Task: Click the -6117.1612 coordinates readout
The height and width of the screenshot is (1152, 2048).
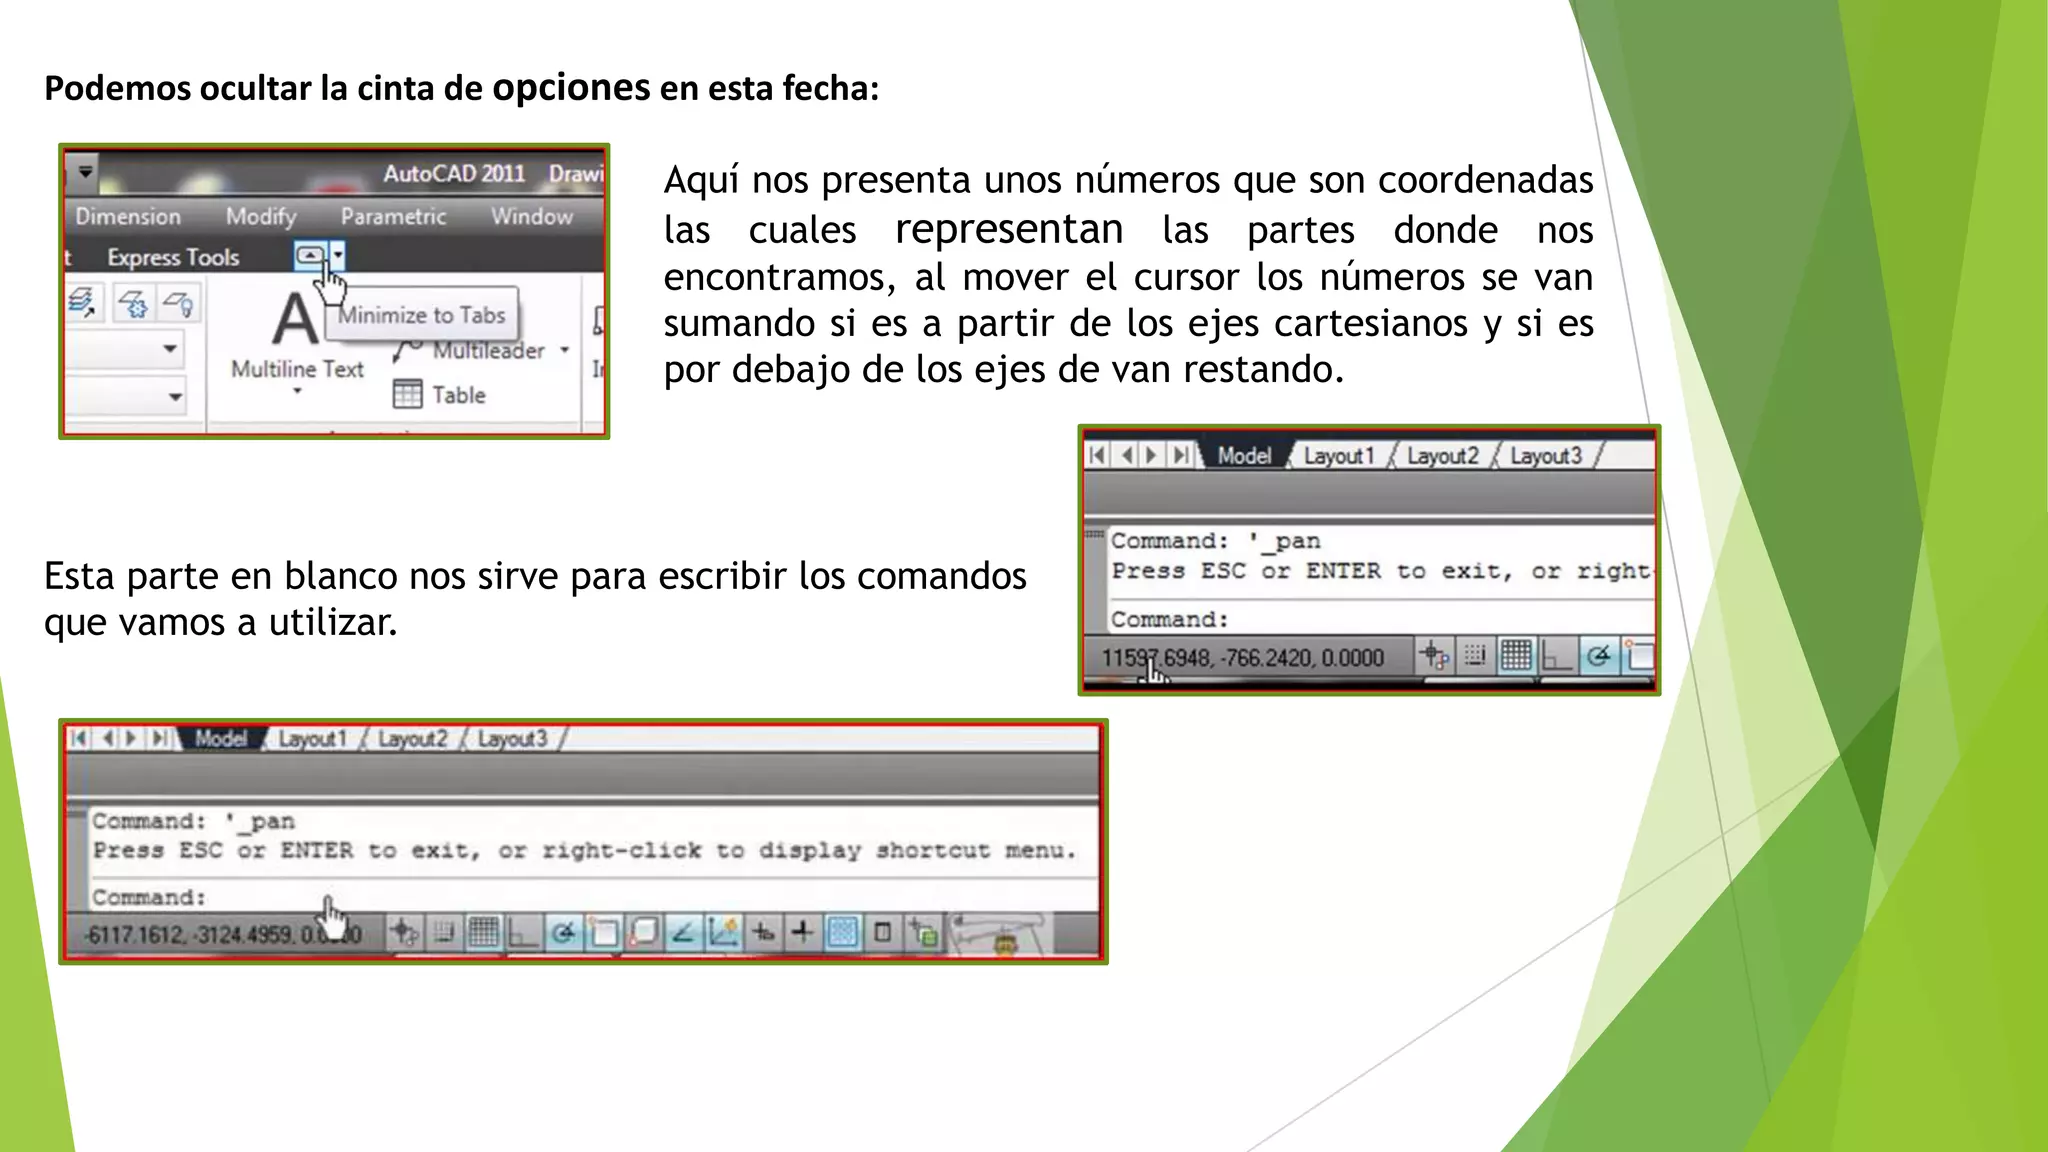Action: [225, 935]
